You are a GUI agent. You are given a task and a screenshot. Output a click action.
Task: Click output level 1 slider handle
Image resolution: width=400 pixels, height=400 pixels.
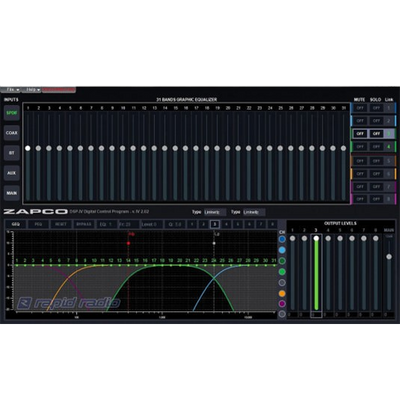(292, 238)
